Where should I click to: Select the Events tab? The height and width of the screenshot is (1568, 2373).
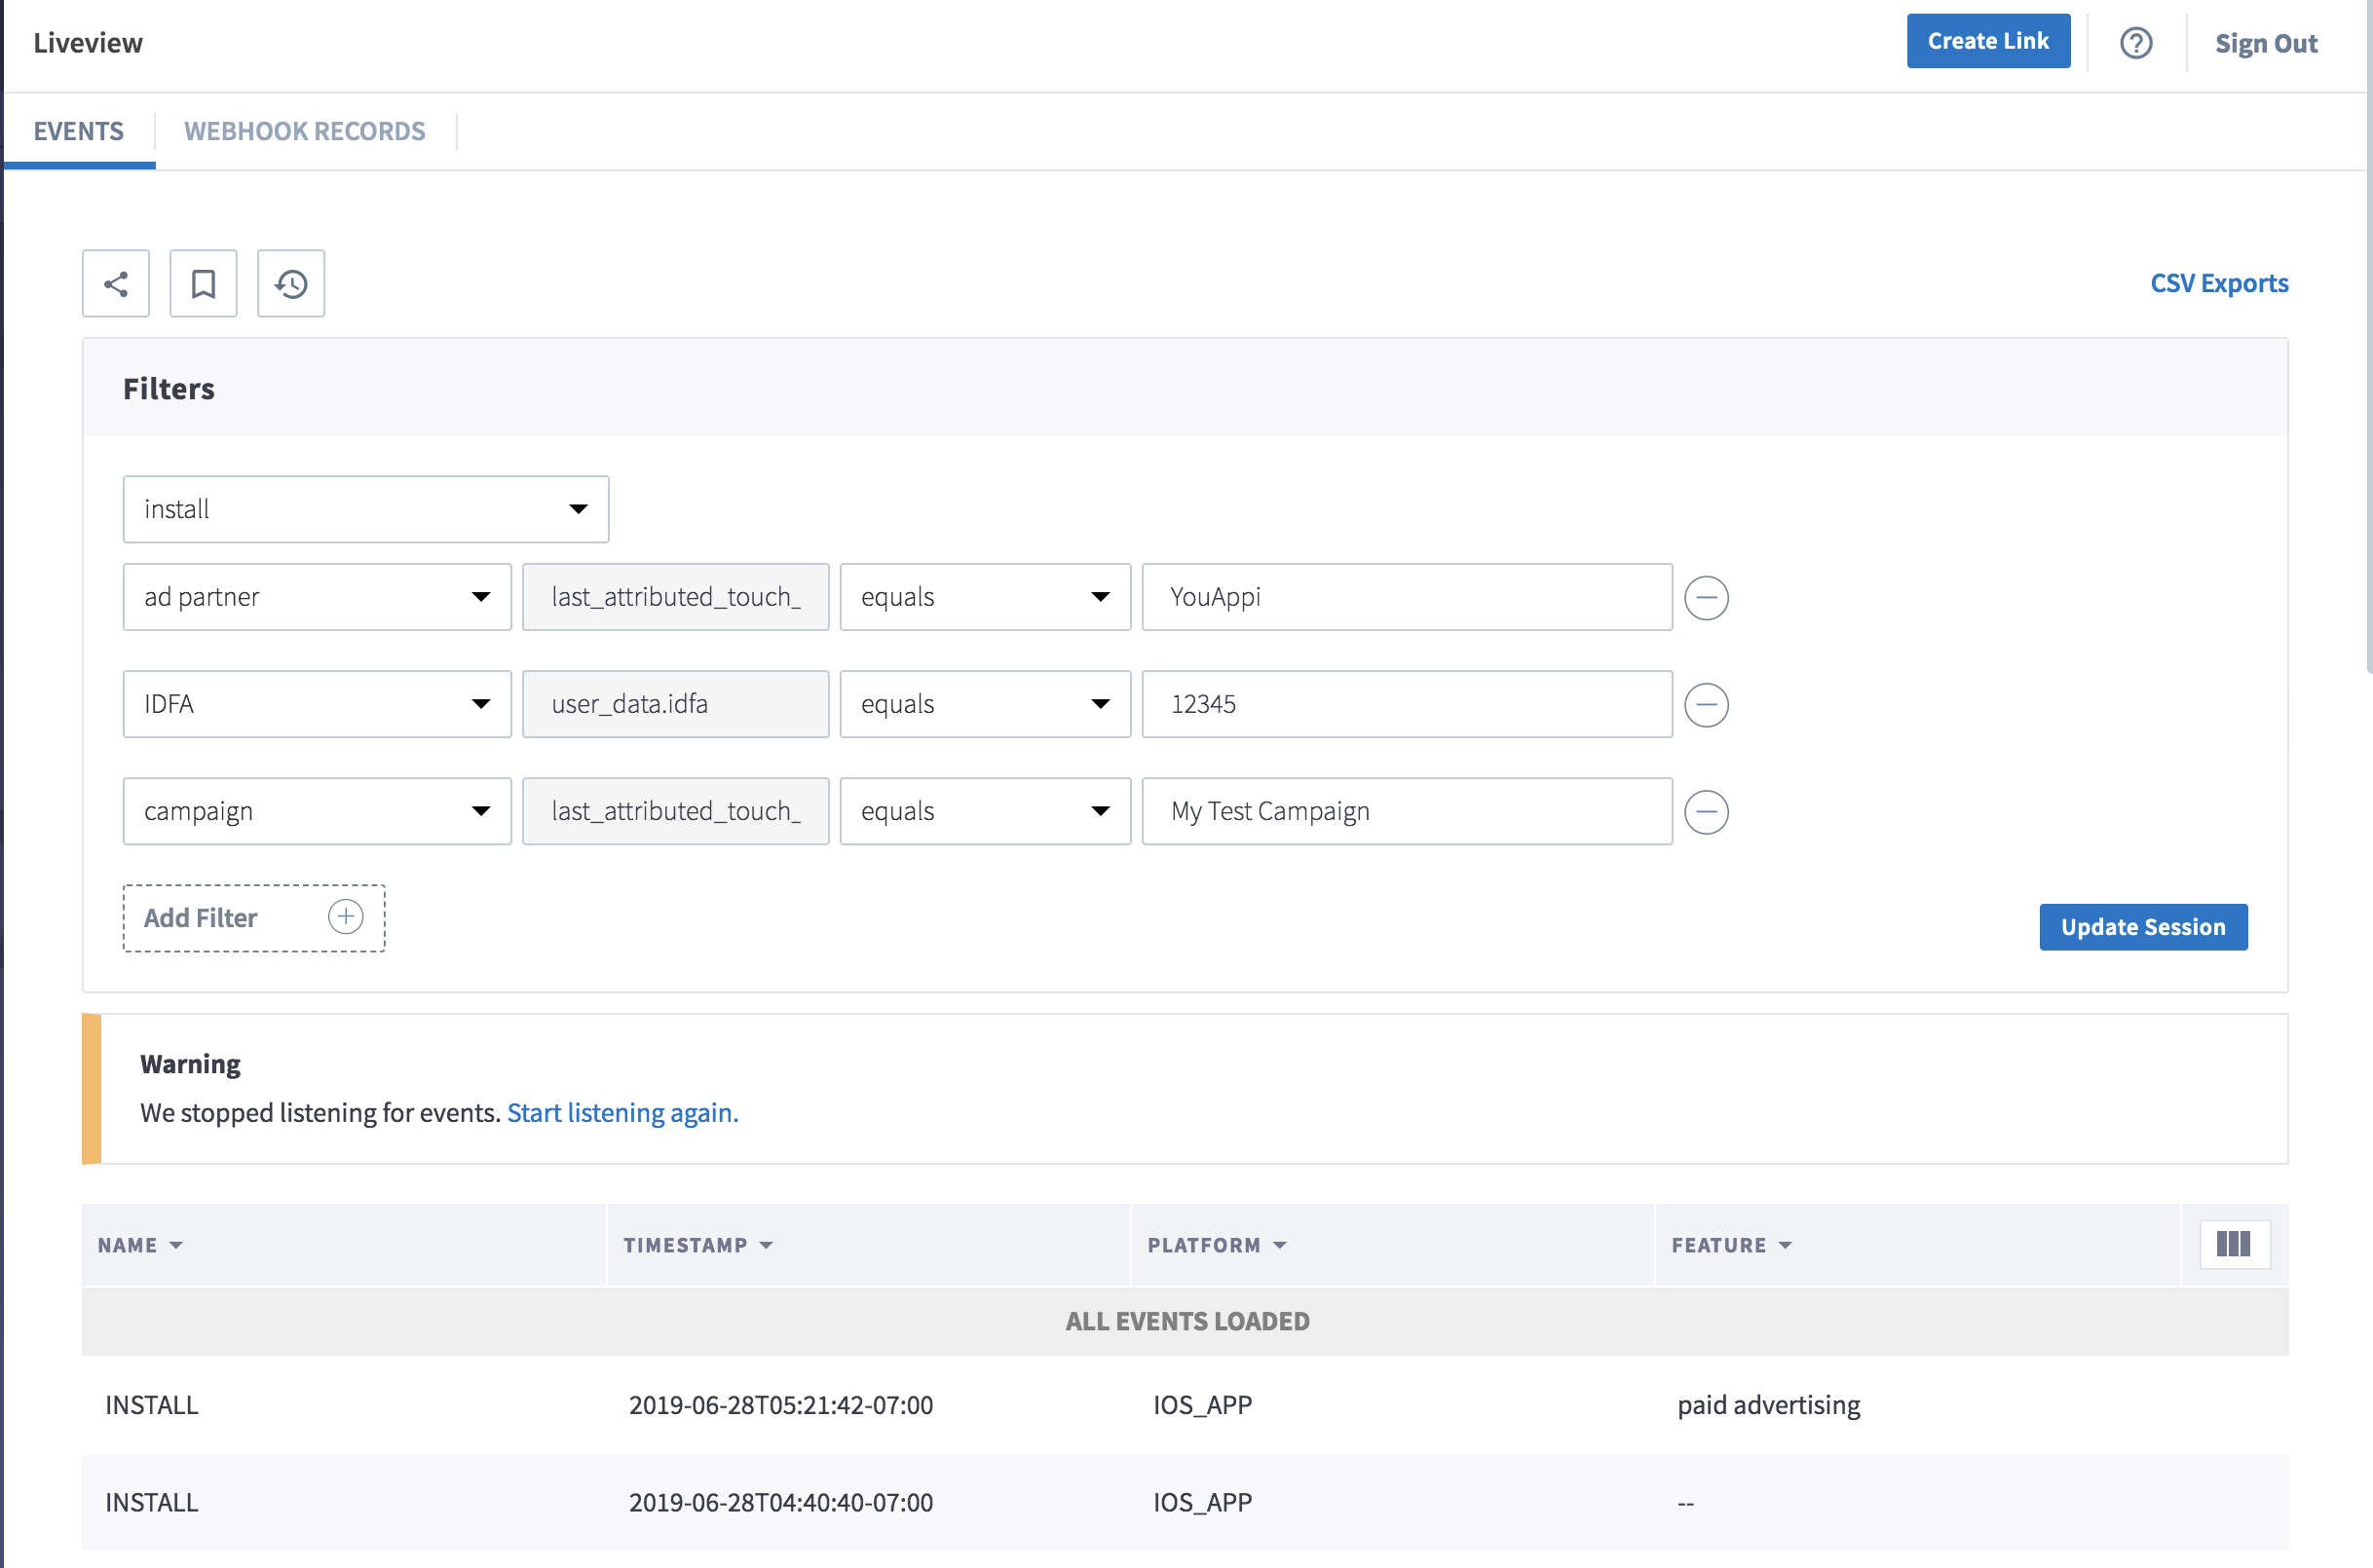coord(79,131)
